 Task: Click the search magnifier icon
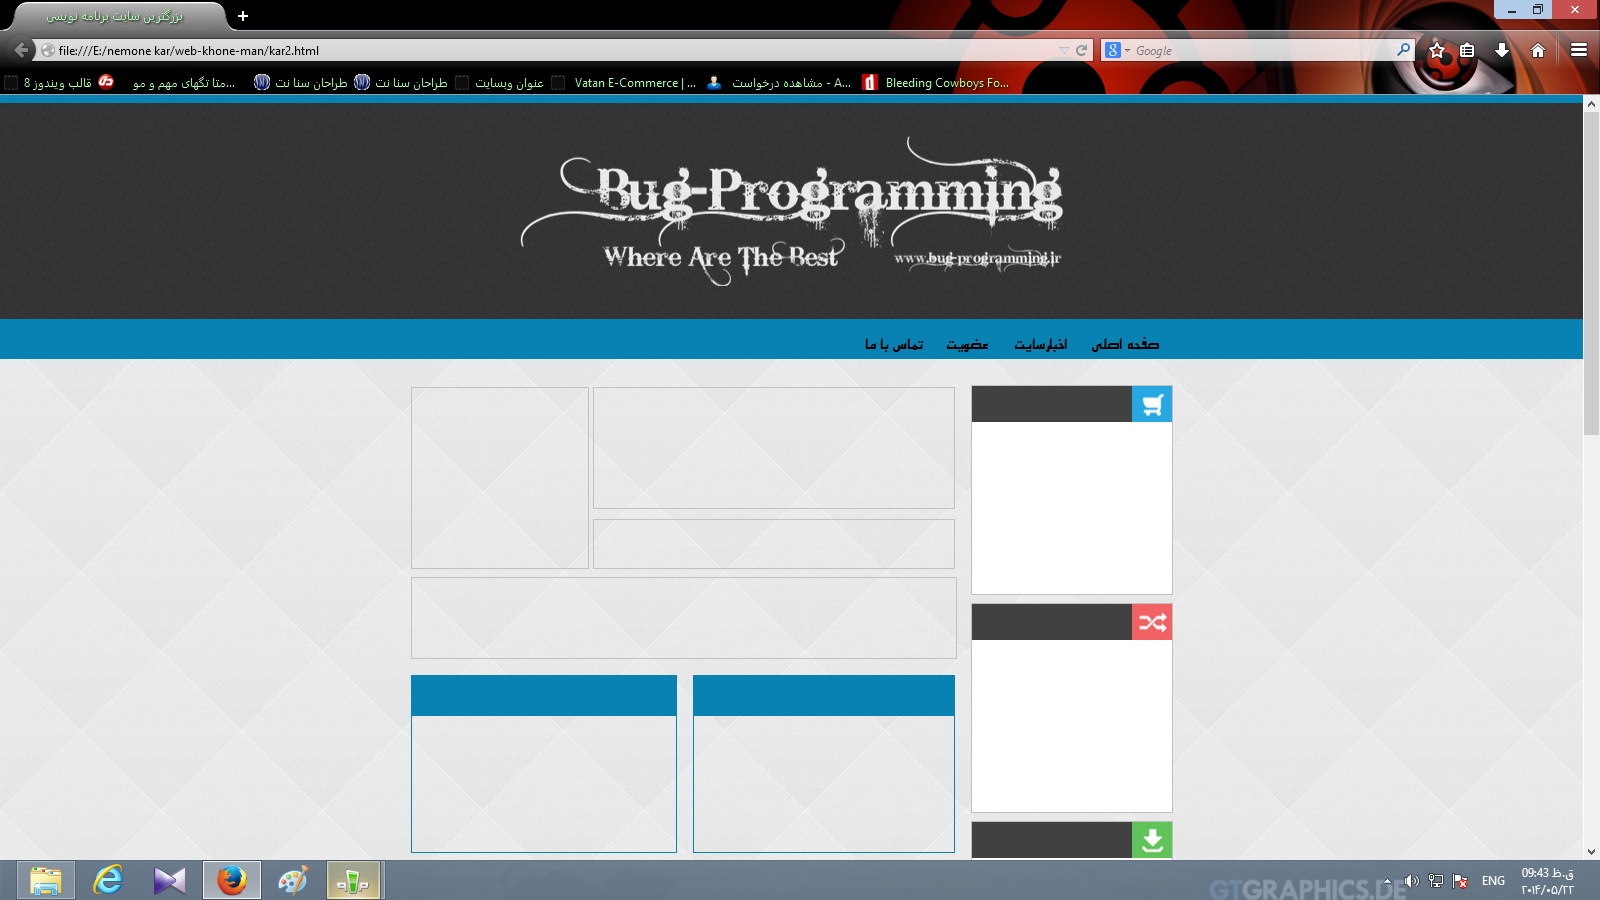tap(1403, 50)
